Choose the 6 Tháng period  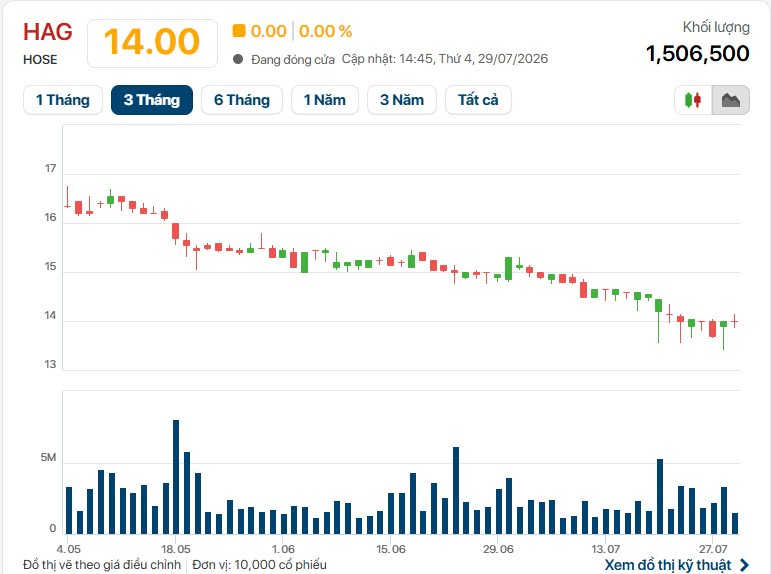pos(242,100)
